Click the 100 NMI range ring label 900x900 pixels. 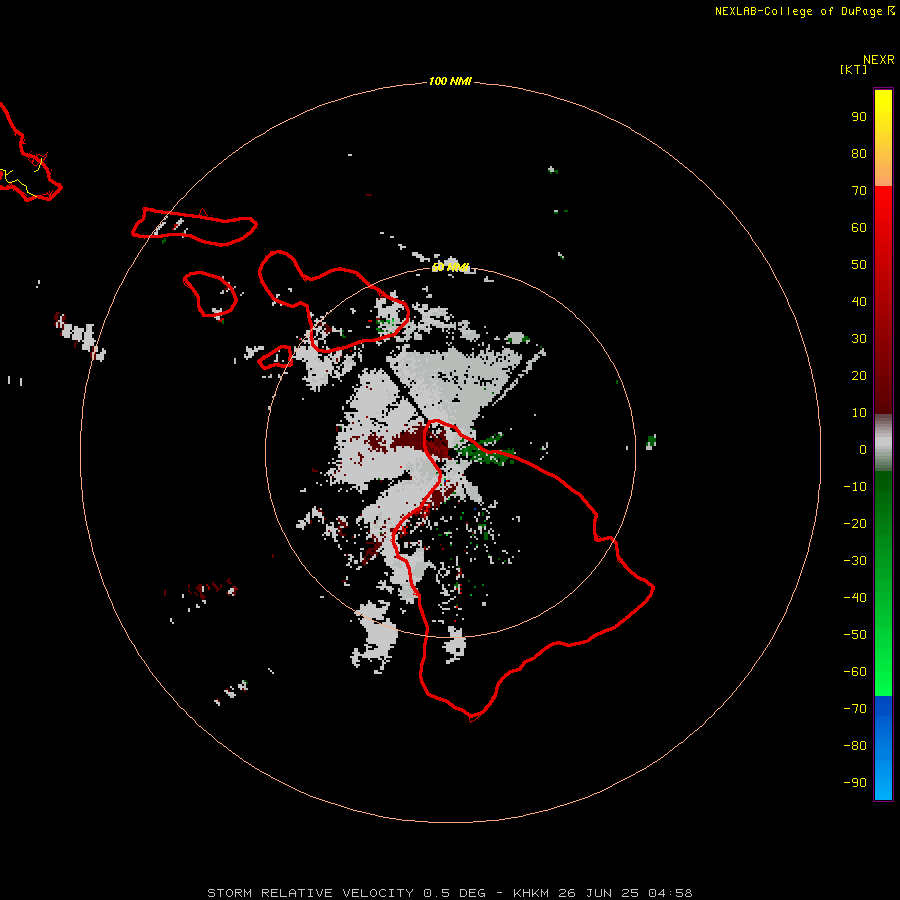pos(449,82)
